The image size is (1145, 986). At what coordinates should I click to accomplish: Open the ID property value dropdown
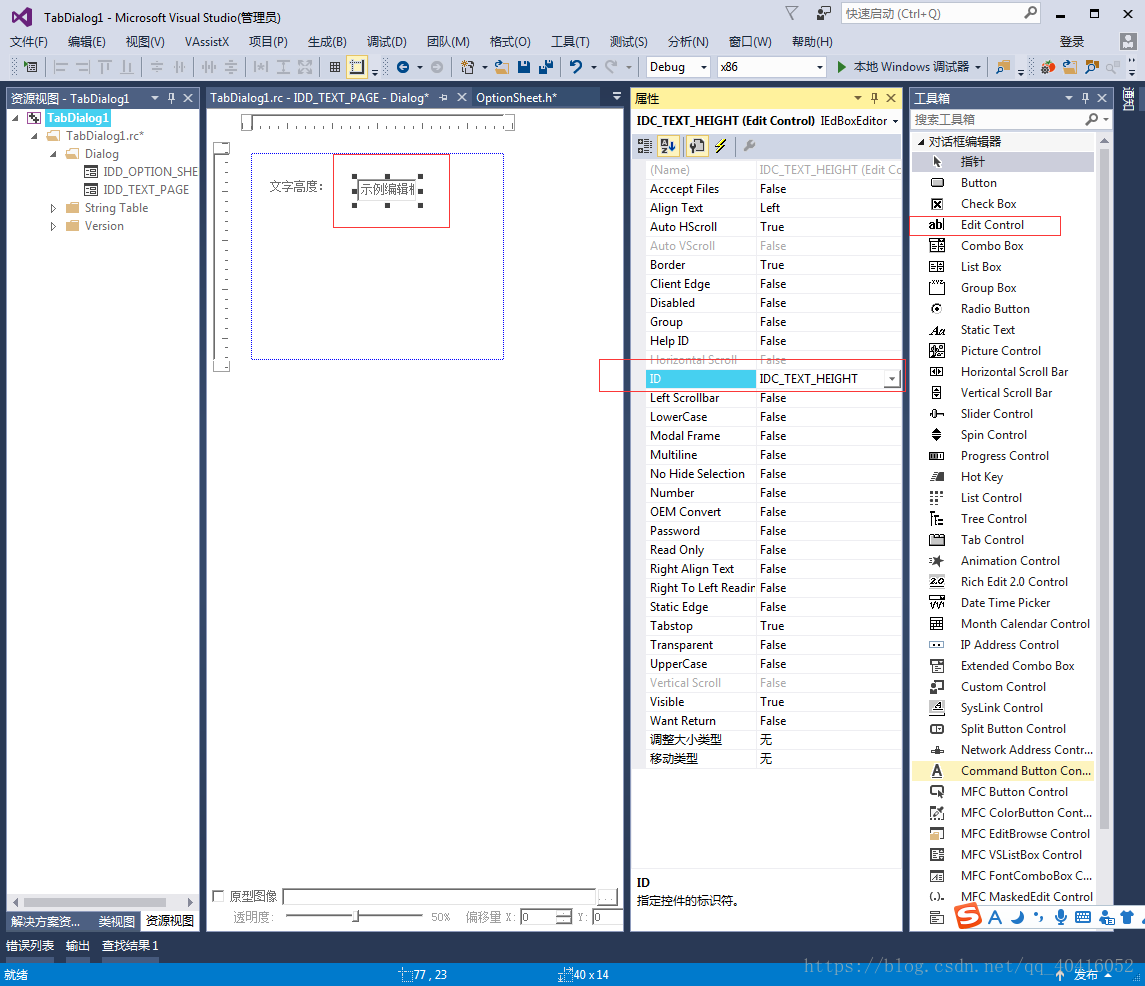pos(892,379)
